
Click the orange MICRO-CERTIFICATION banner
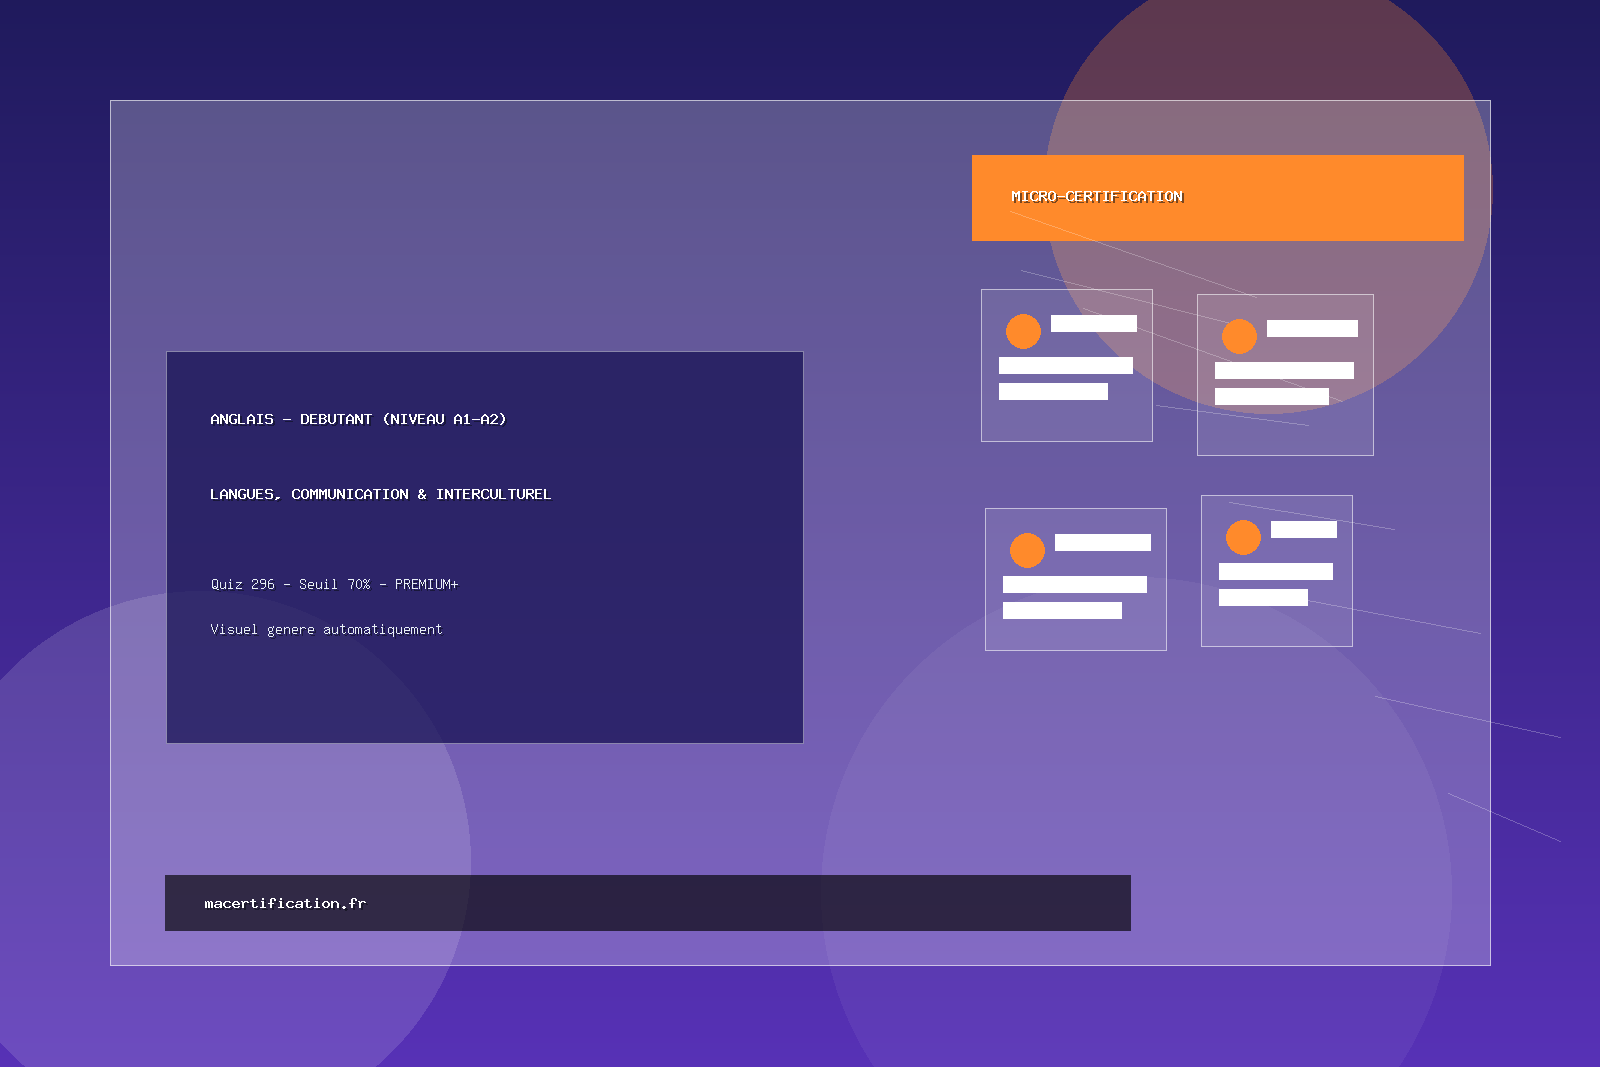(1217, 198)
